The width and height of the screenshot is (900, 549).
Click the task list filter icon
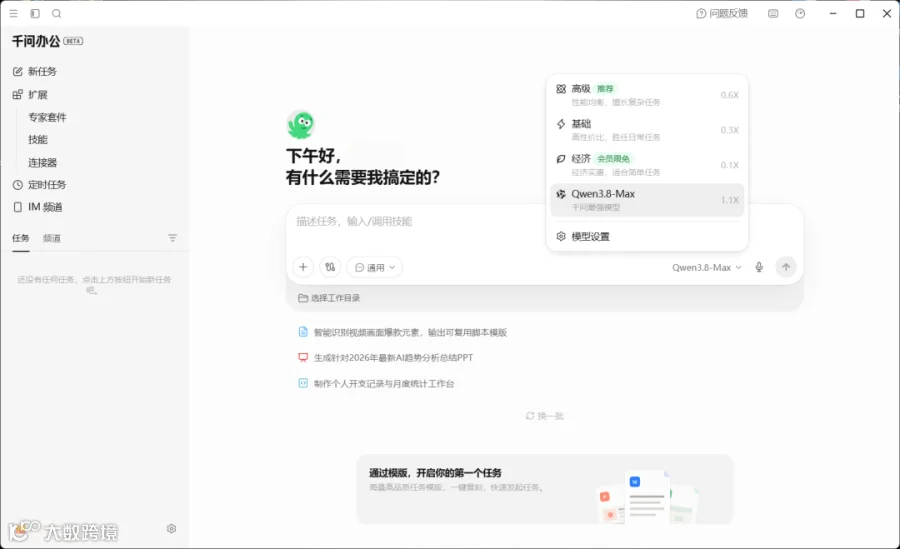click(x=172, y=238)
